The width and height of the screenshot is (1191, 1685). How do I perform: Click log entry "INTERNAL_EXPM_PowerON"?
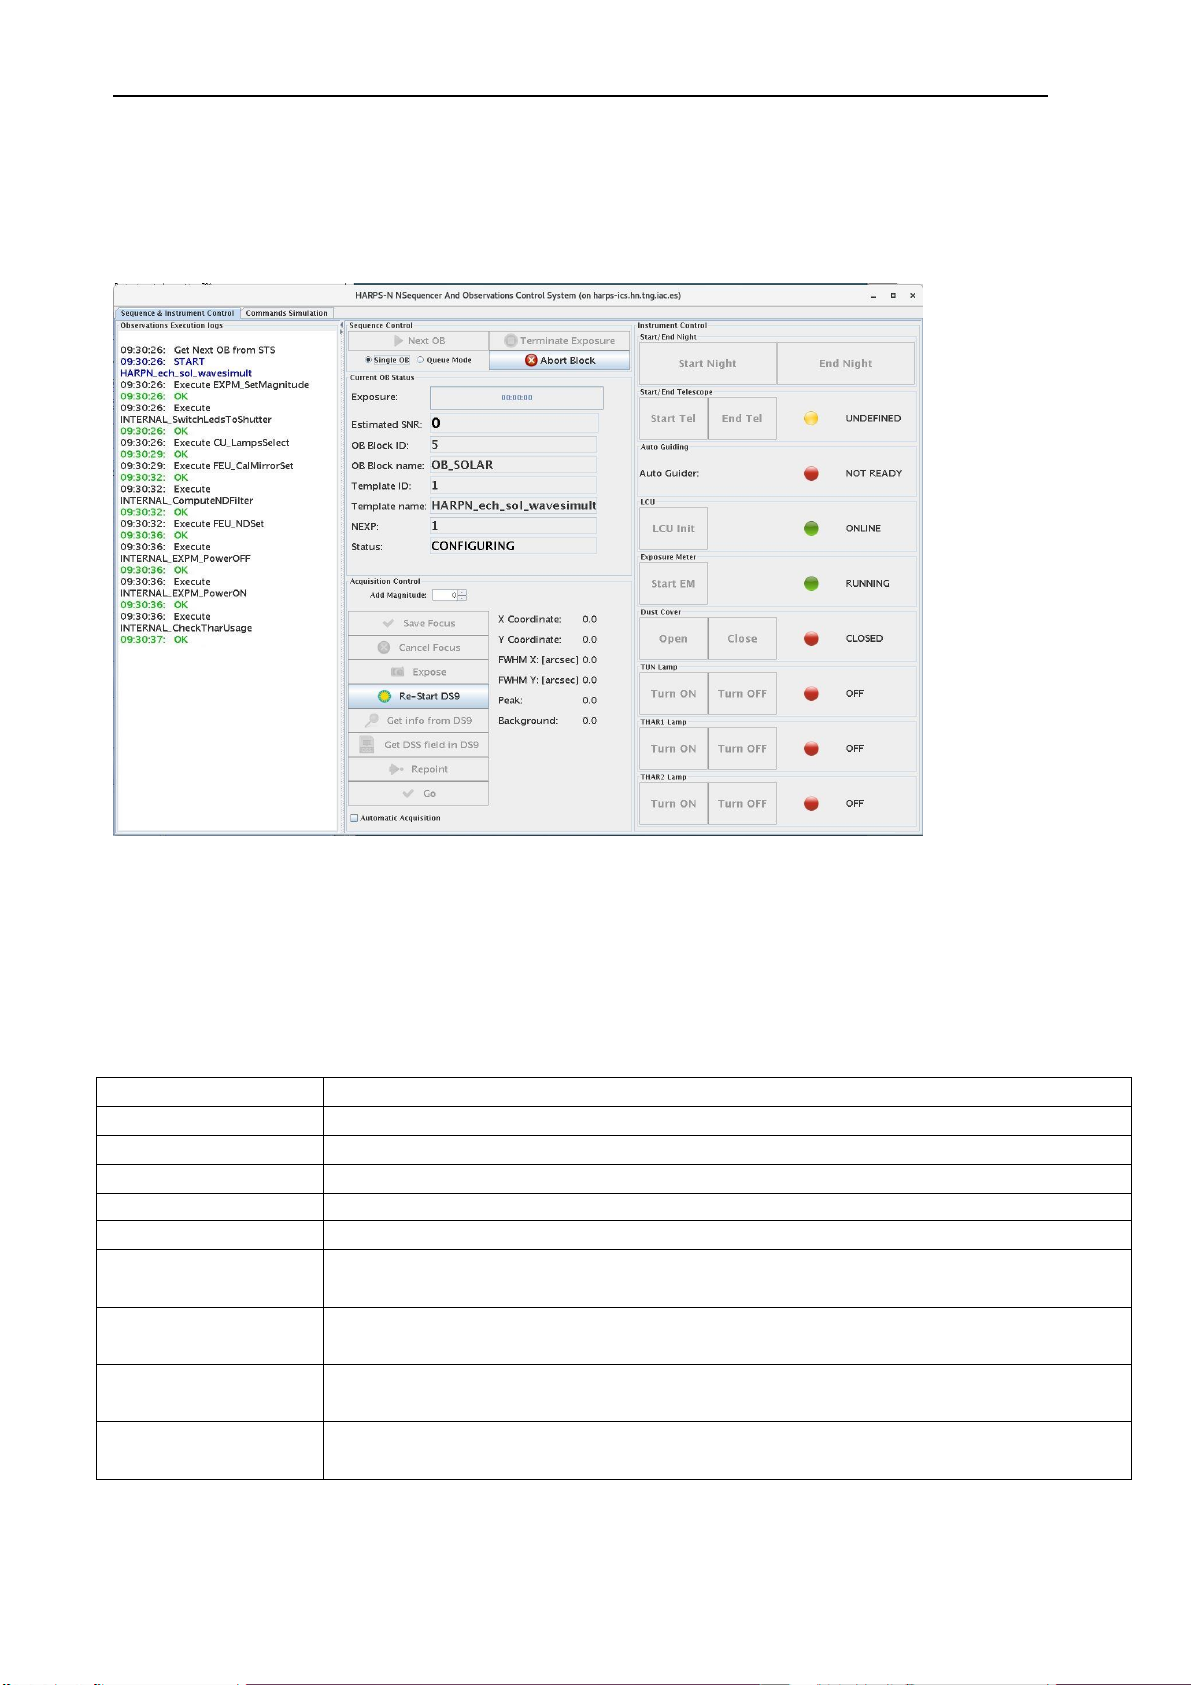click(183, 593)
